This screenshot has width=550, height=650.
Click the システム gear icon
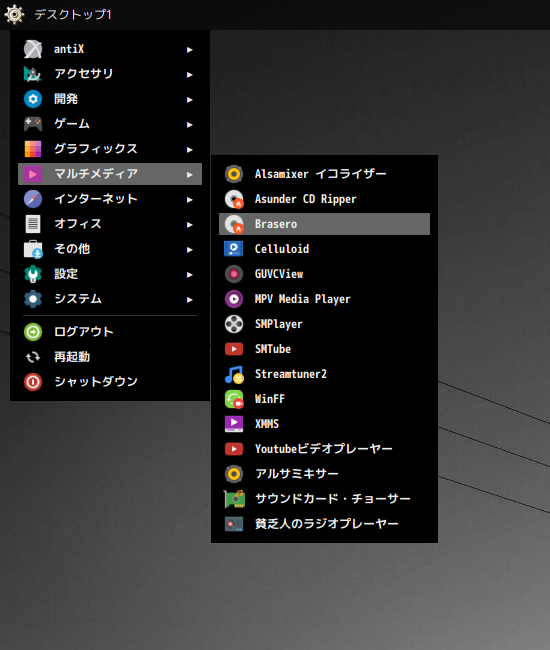(x=33, y=299)
